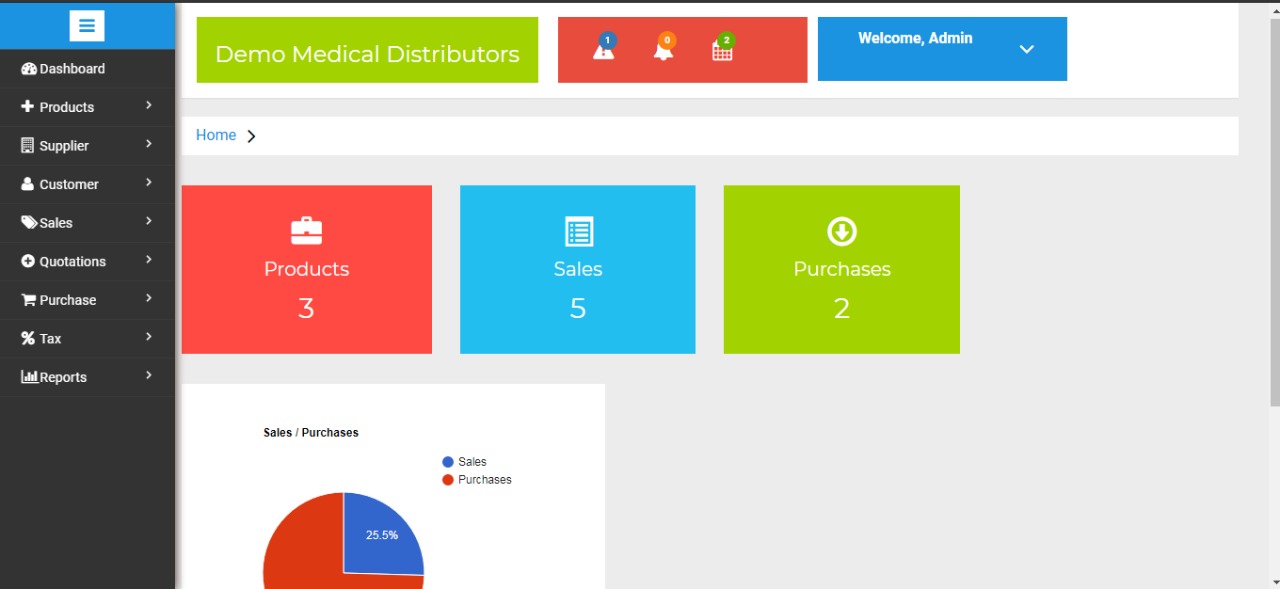Click the blue hamburger menu button
This screenshot has width=1280, height=589.
coord(87,26)
